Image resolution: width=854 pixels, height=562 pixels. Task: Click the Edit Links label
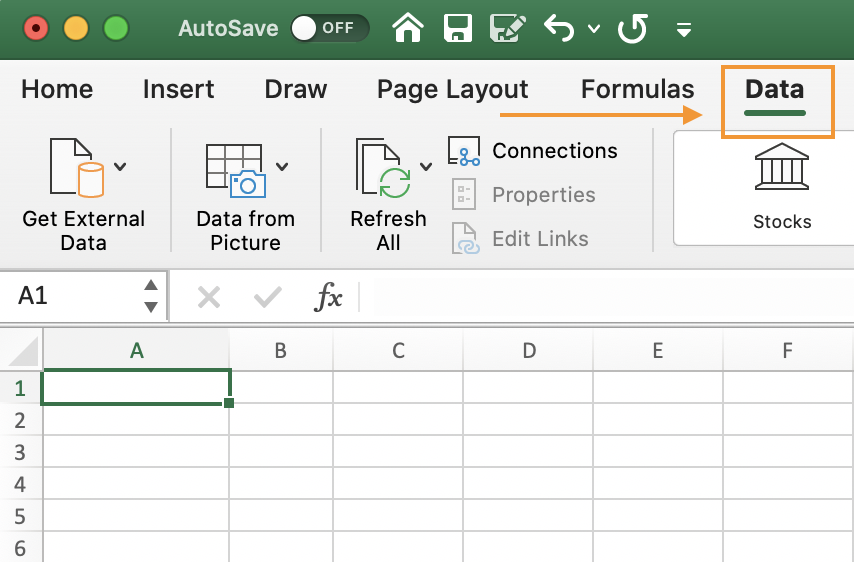[x=540, y=239]
